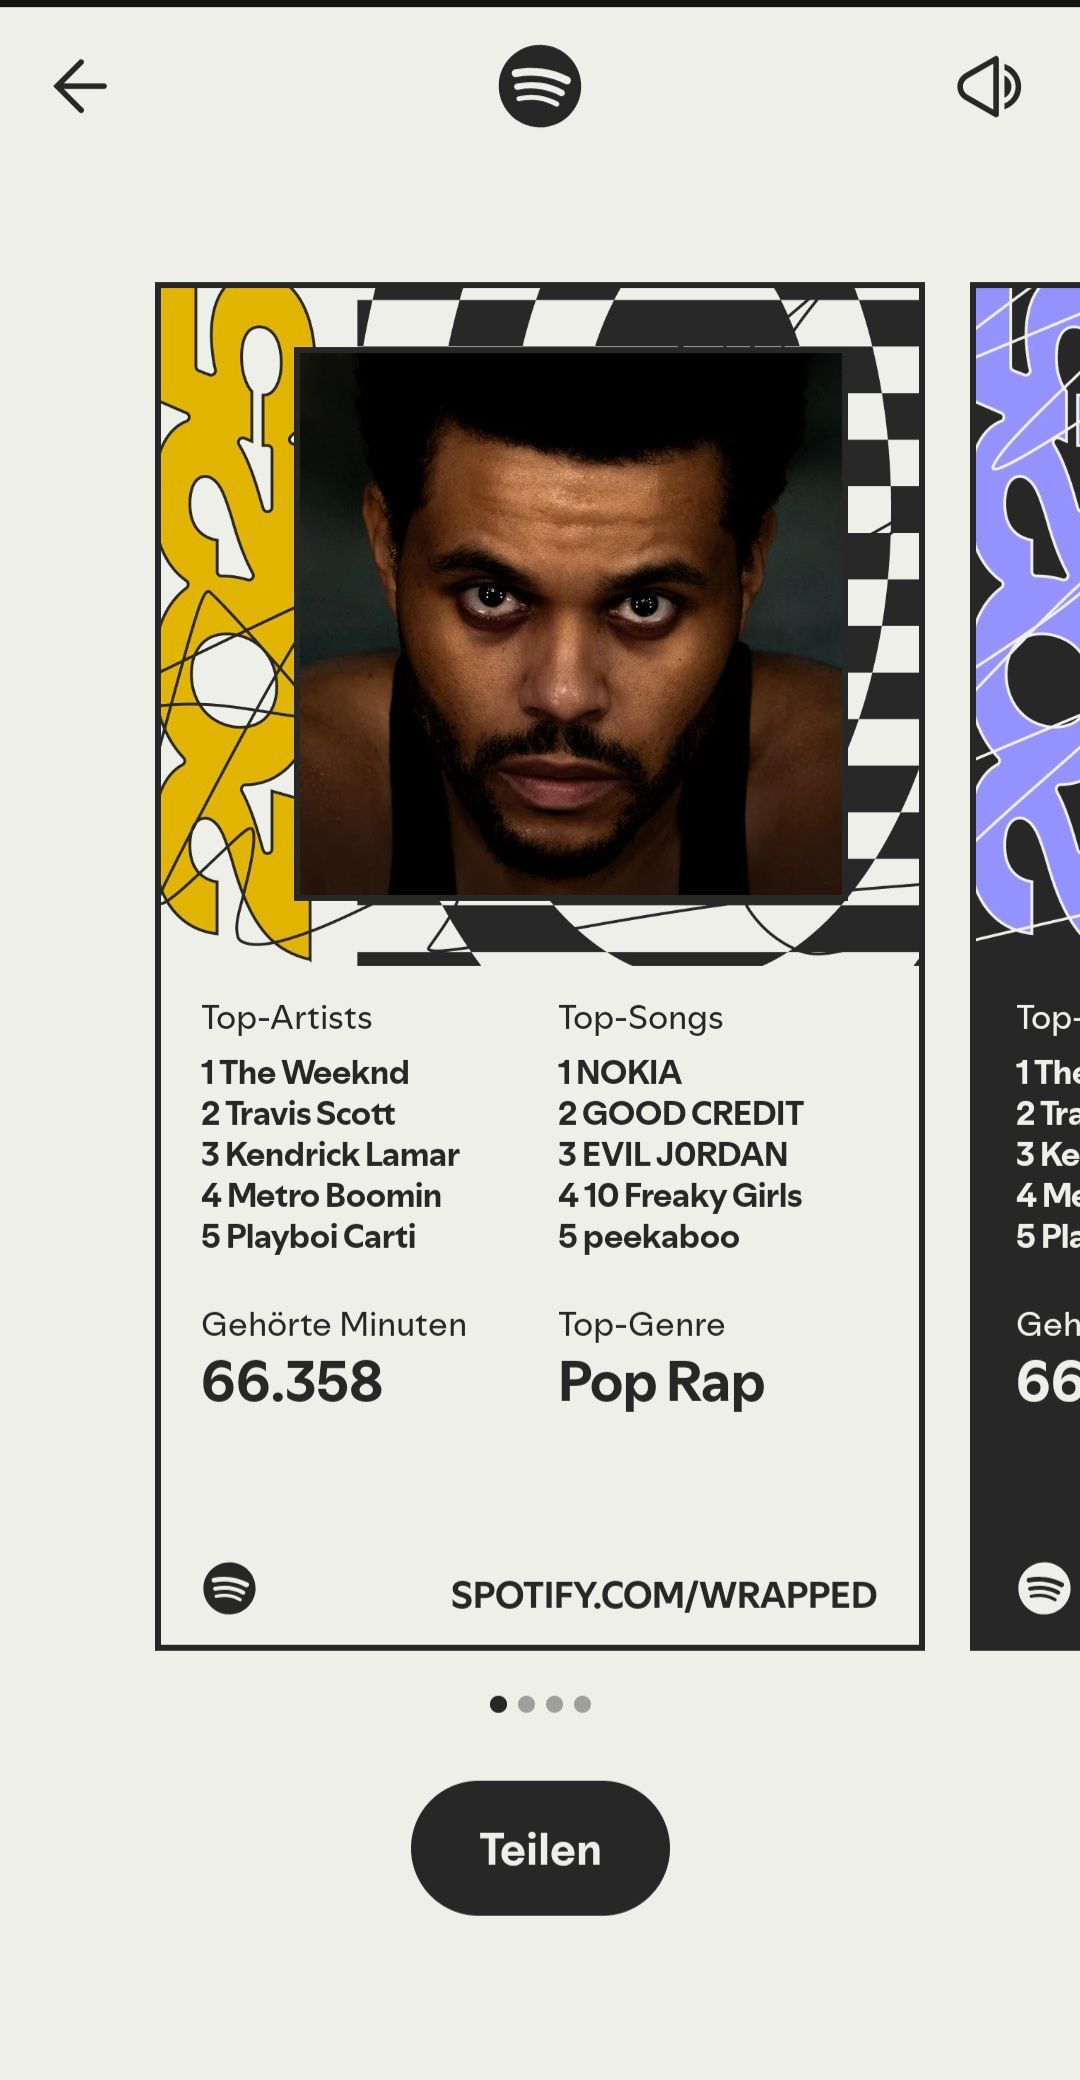This screenshot has height=2080, width=1080.
Task: Tap the 66.358 minutes figure
Action: (x=292, y=1382)
